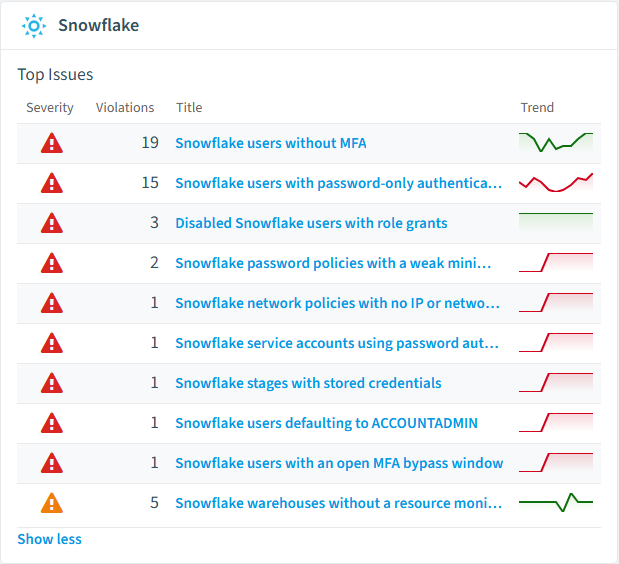Open 'Snowflake users defaulting to ACCOUNTADMIN'
The width and height of the screenshot is (619, 564).
(326, 423)
